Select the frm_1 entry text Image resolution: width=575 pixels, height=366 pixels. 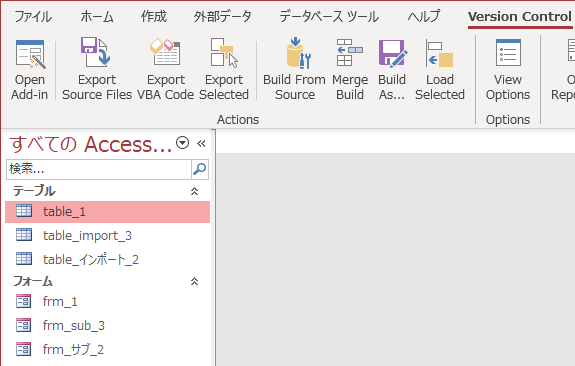[60, 302]
